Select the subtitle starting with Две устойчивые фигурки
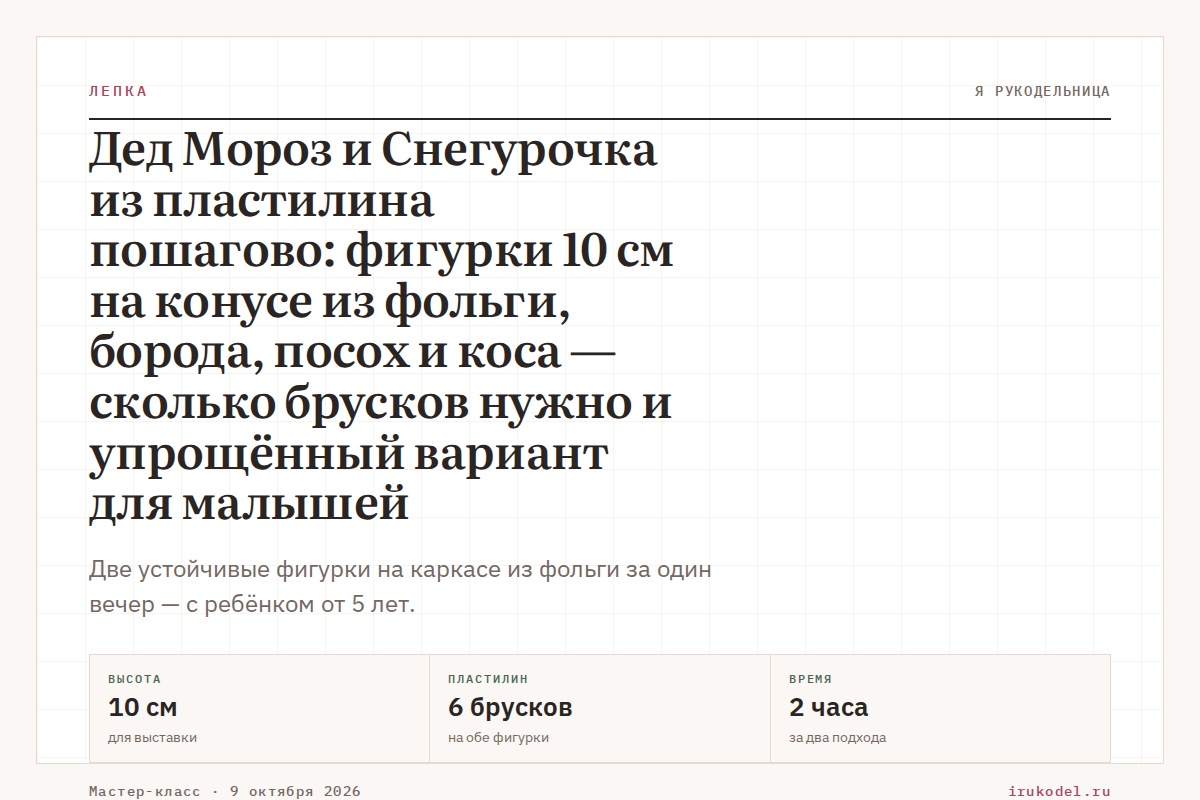The width and height of the screenshot is (1200, 800). [x=401, y=588]
